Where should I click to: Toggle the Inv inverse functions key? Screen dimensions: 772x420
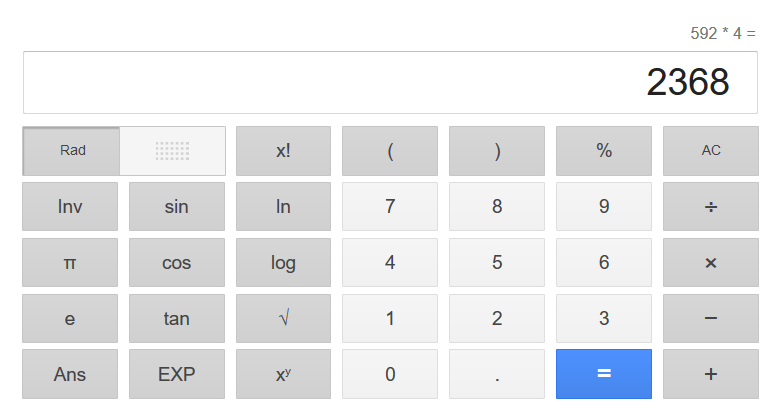click(x=70, y=207)
